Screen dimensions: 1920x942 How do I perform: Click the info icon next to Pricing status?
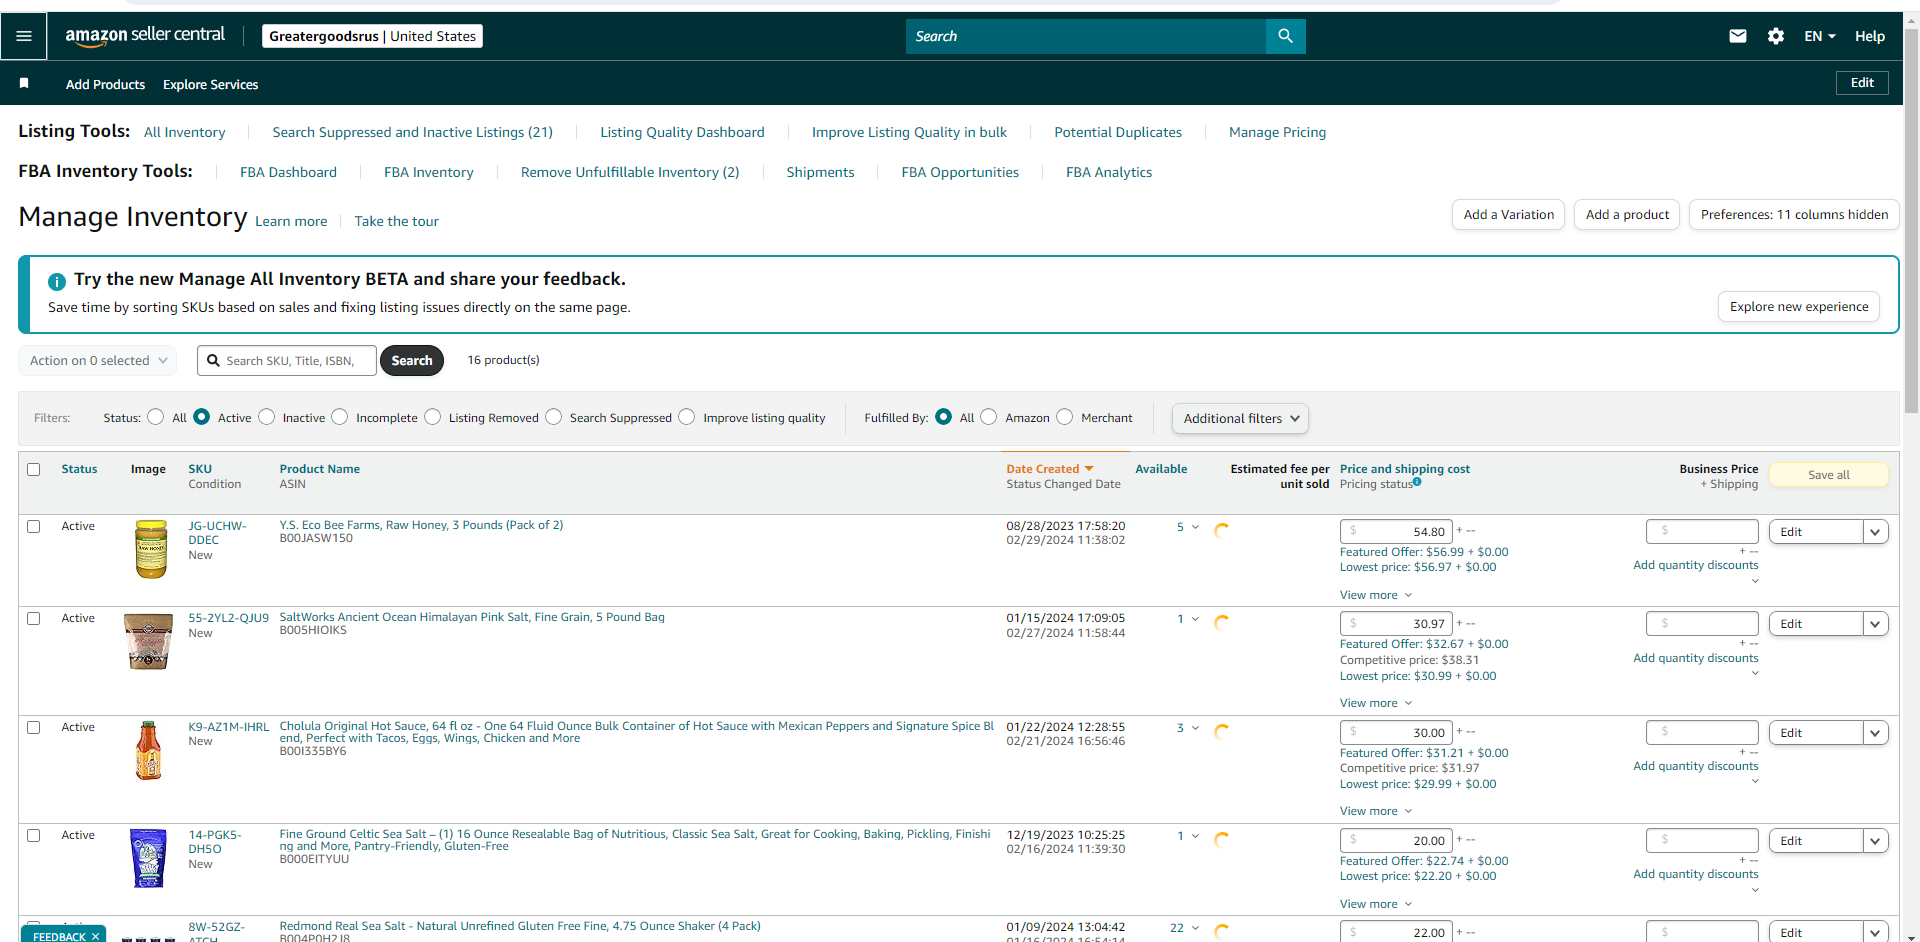1417,482
